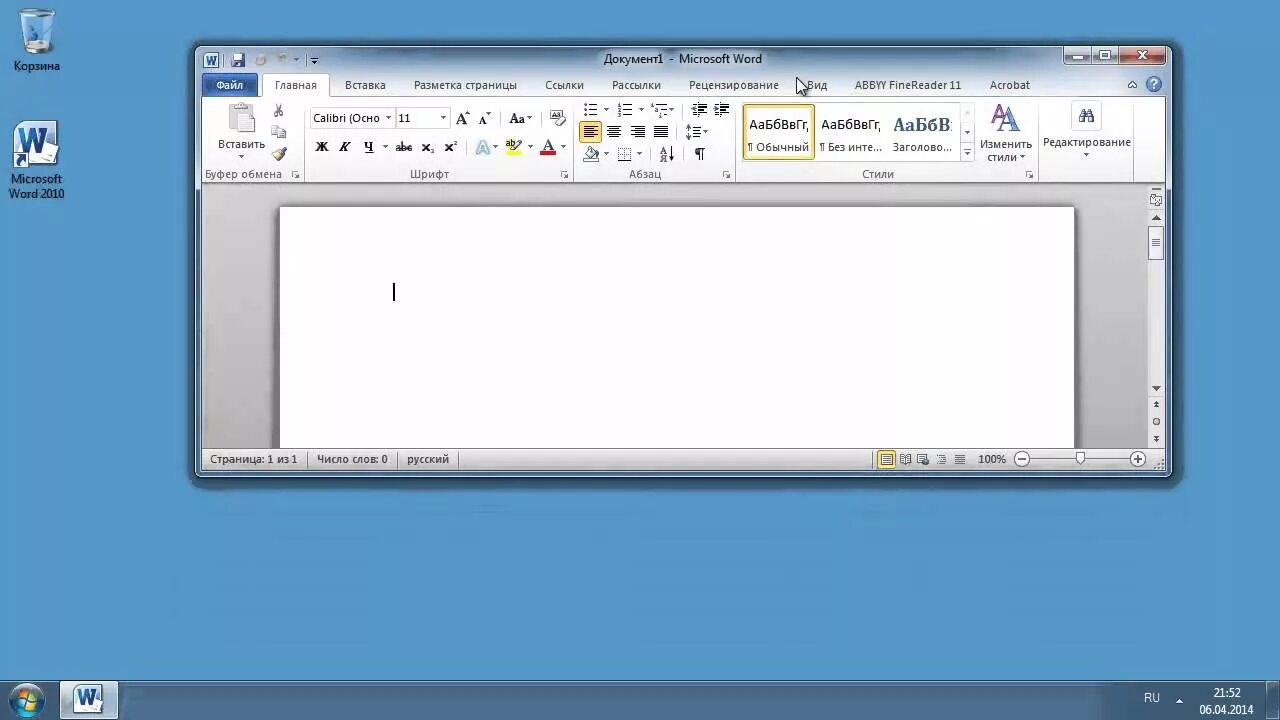Apply the Без интервала style
The image size is (1280, 720).
(x=850, y=132)
